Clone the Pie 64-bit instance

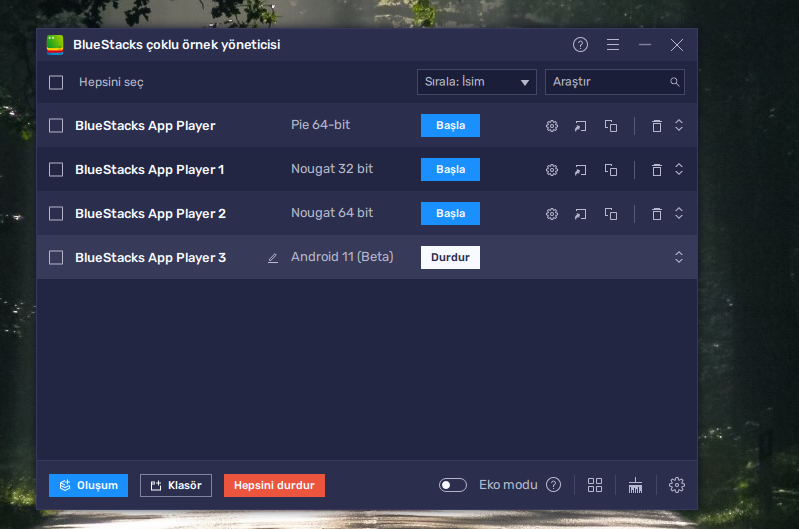(610, 126)
